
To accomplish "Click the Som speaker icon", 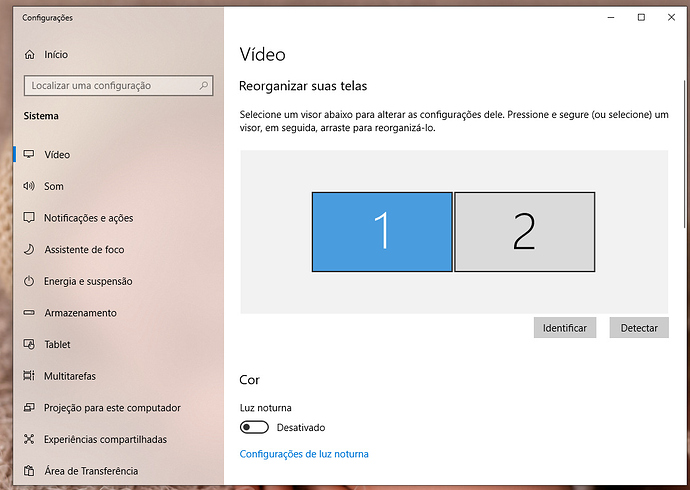I will (29, 186).
